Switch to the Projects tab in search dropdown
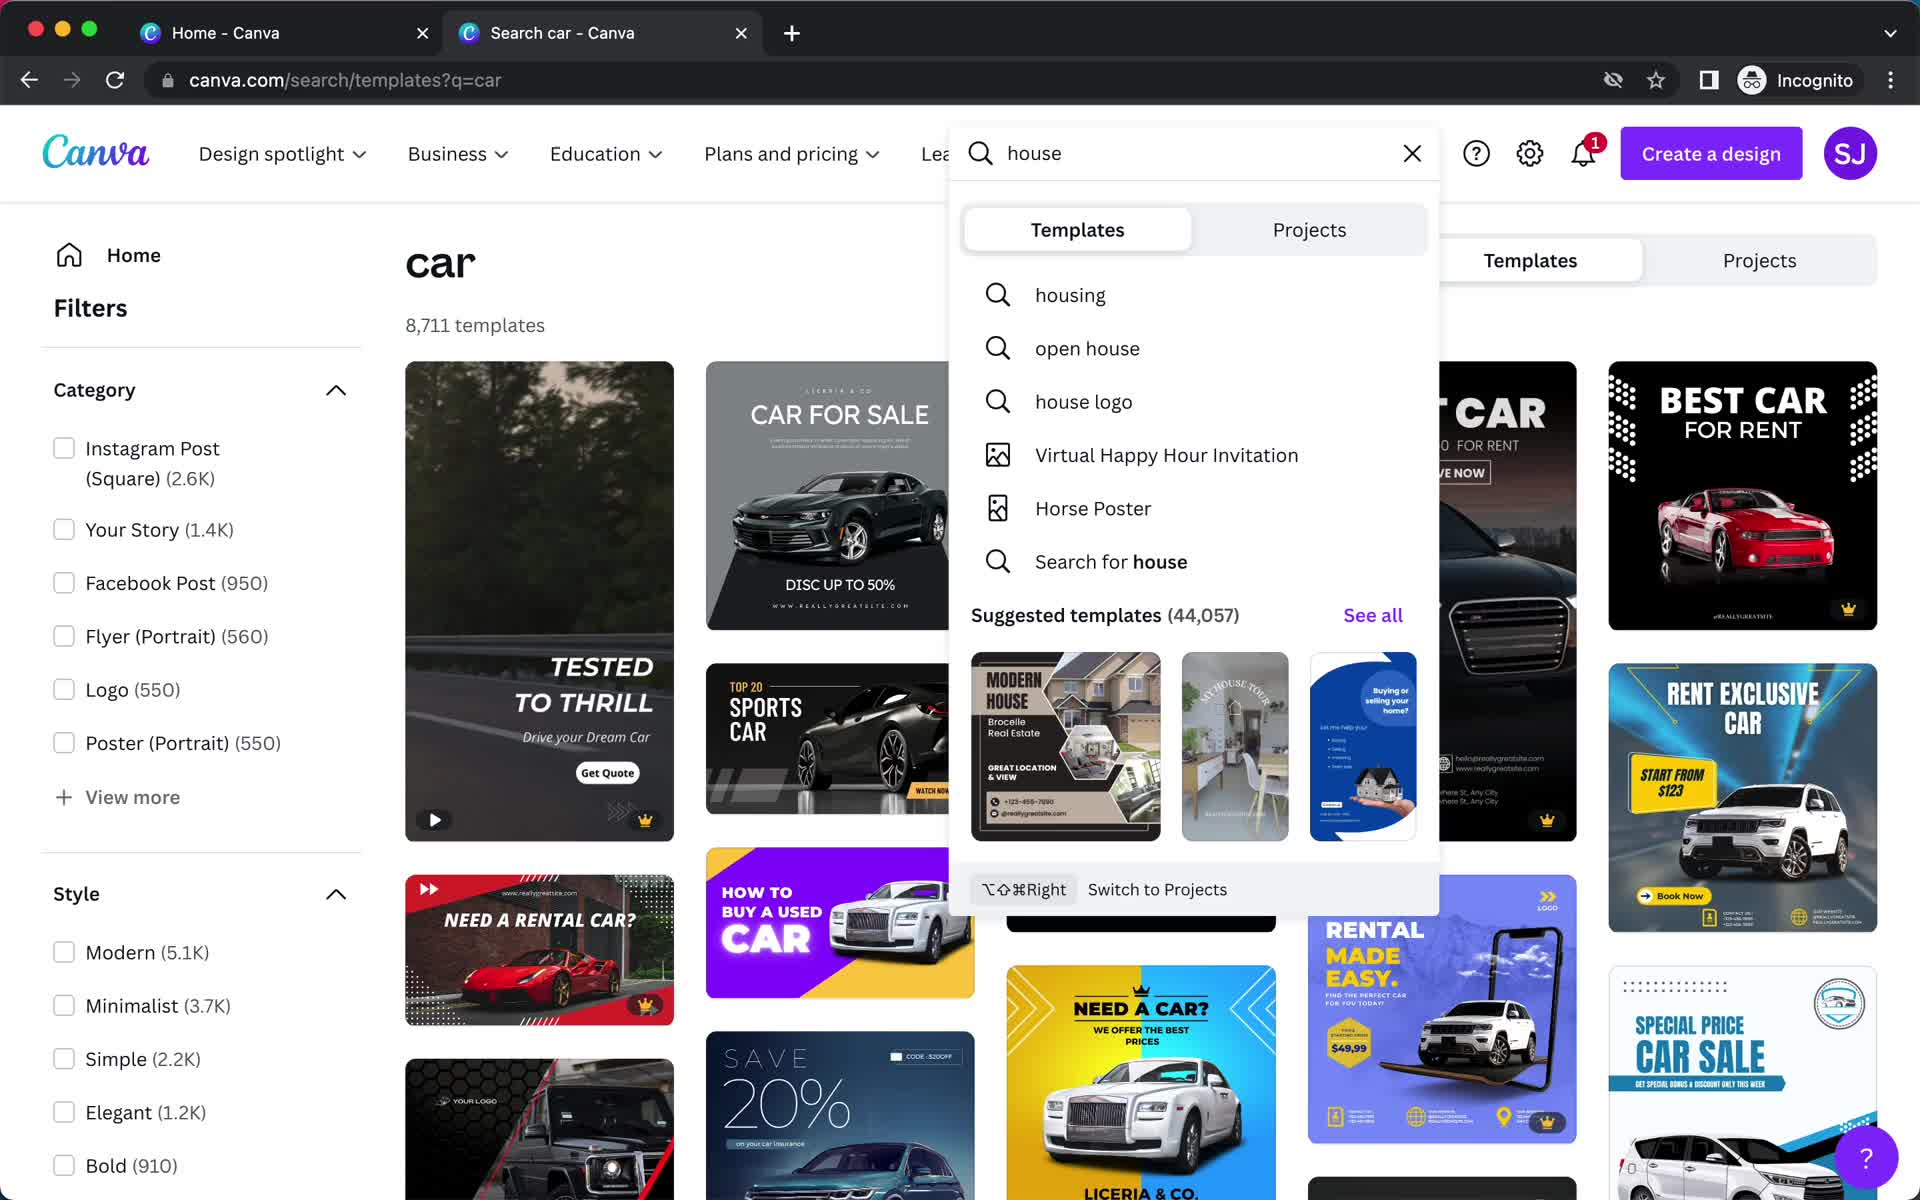 (x=1309, y=228)
